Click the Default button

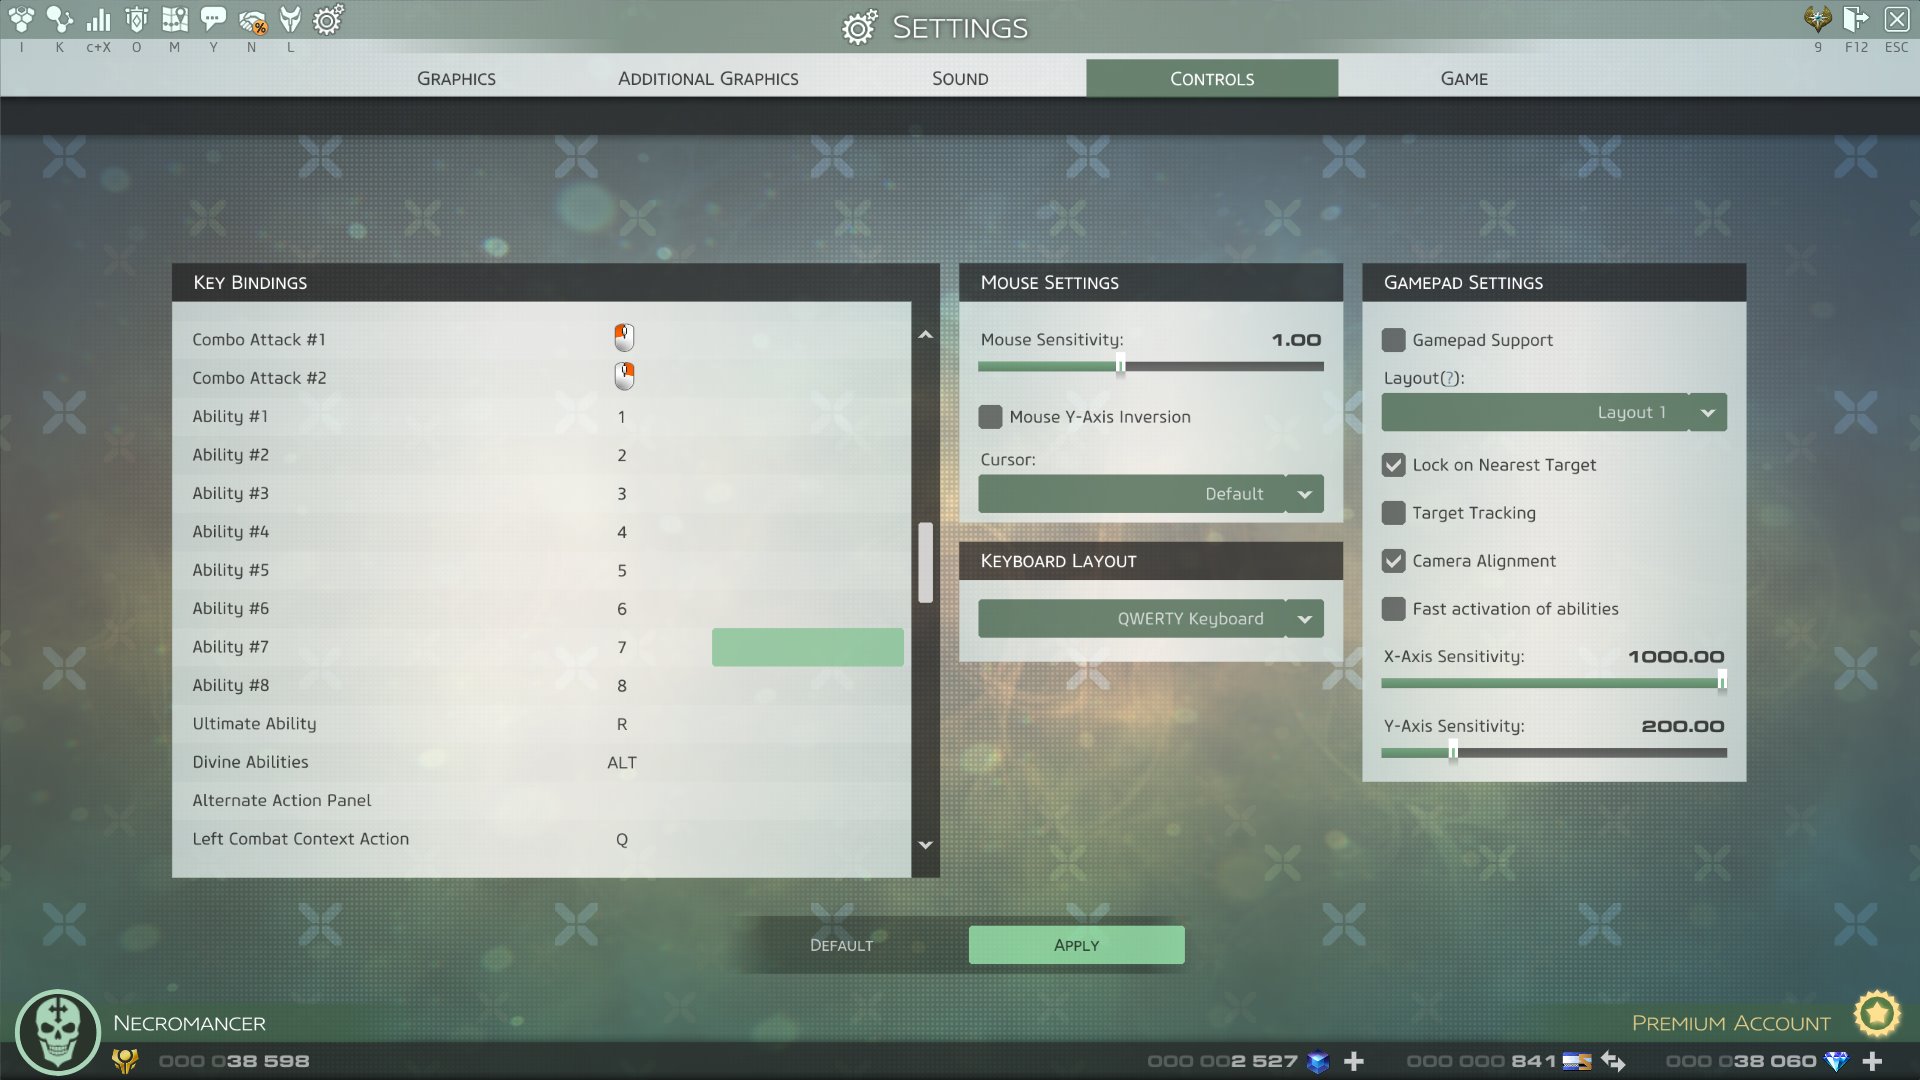(x=841, y=945)
